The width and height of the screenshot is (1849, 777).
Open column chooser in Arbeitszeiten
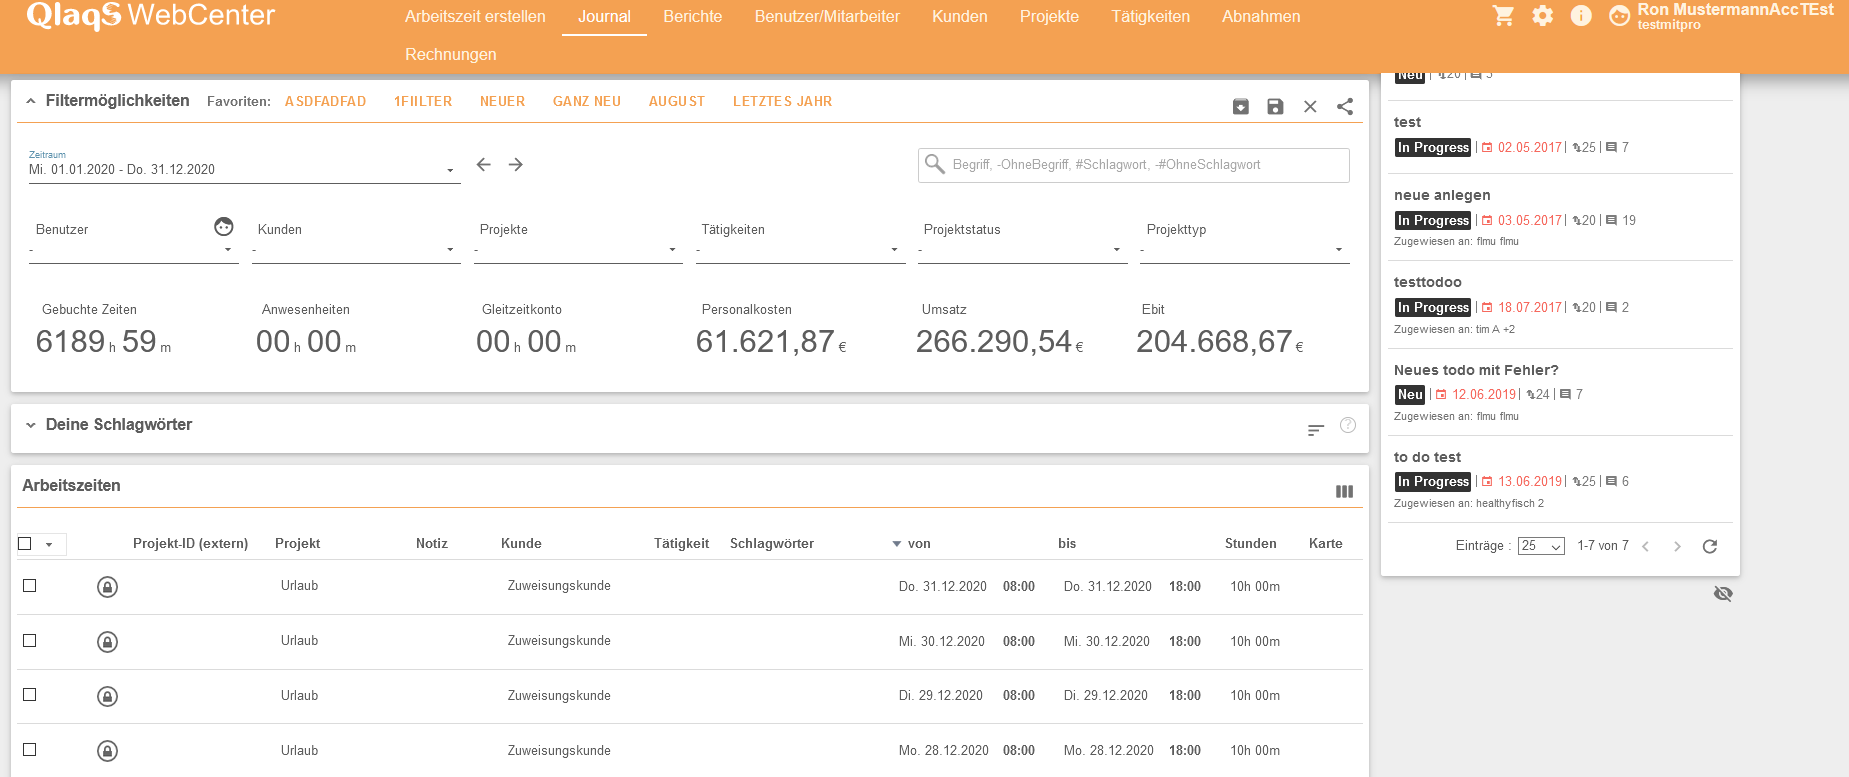tap(1344, 491)
